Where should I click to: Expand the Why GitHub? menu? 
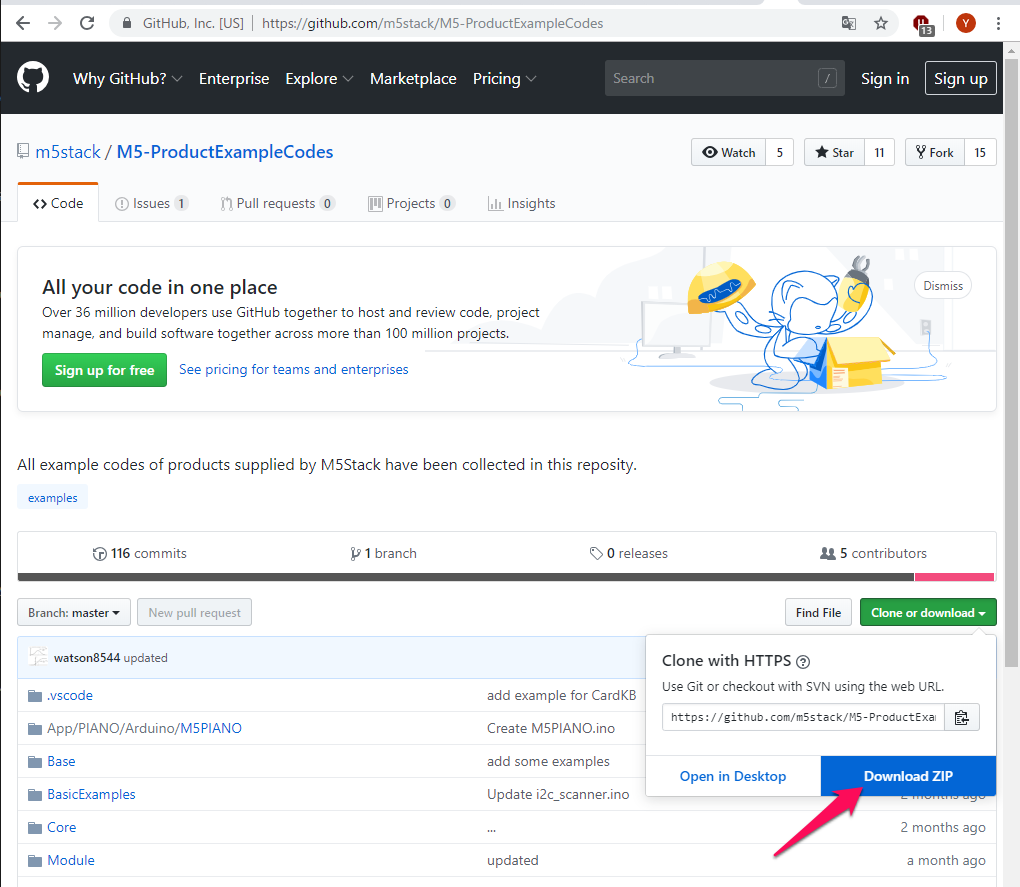[127, 78]
